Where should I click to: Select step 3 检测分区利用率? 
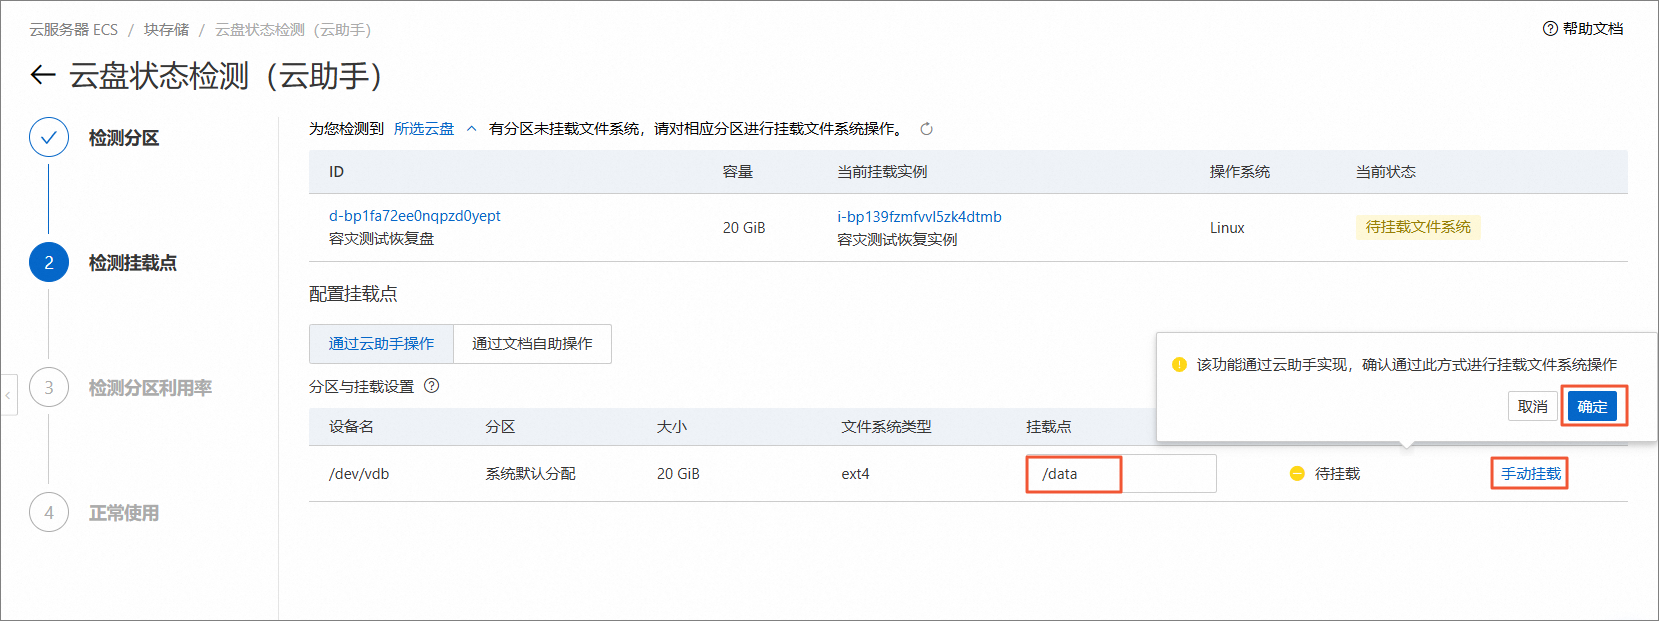click(150, 388)
